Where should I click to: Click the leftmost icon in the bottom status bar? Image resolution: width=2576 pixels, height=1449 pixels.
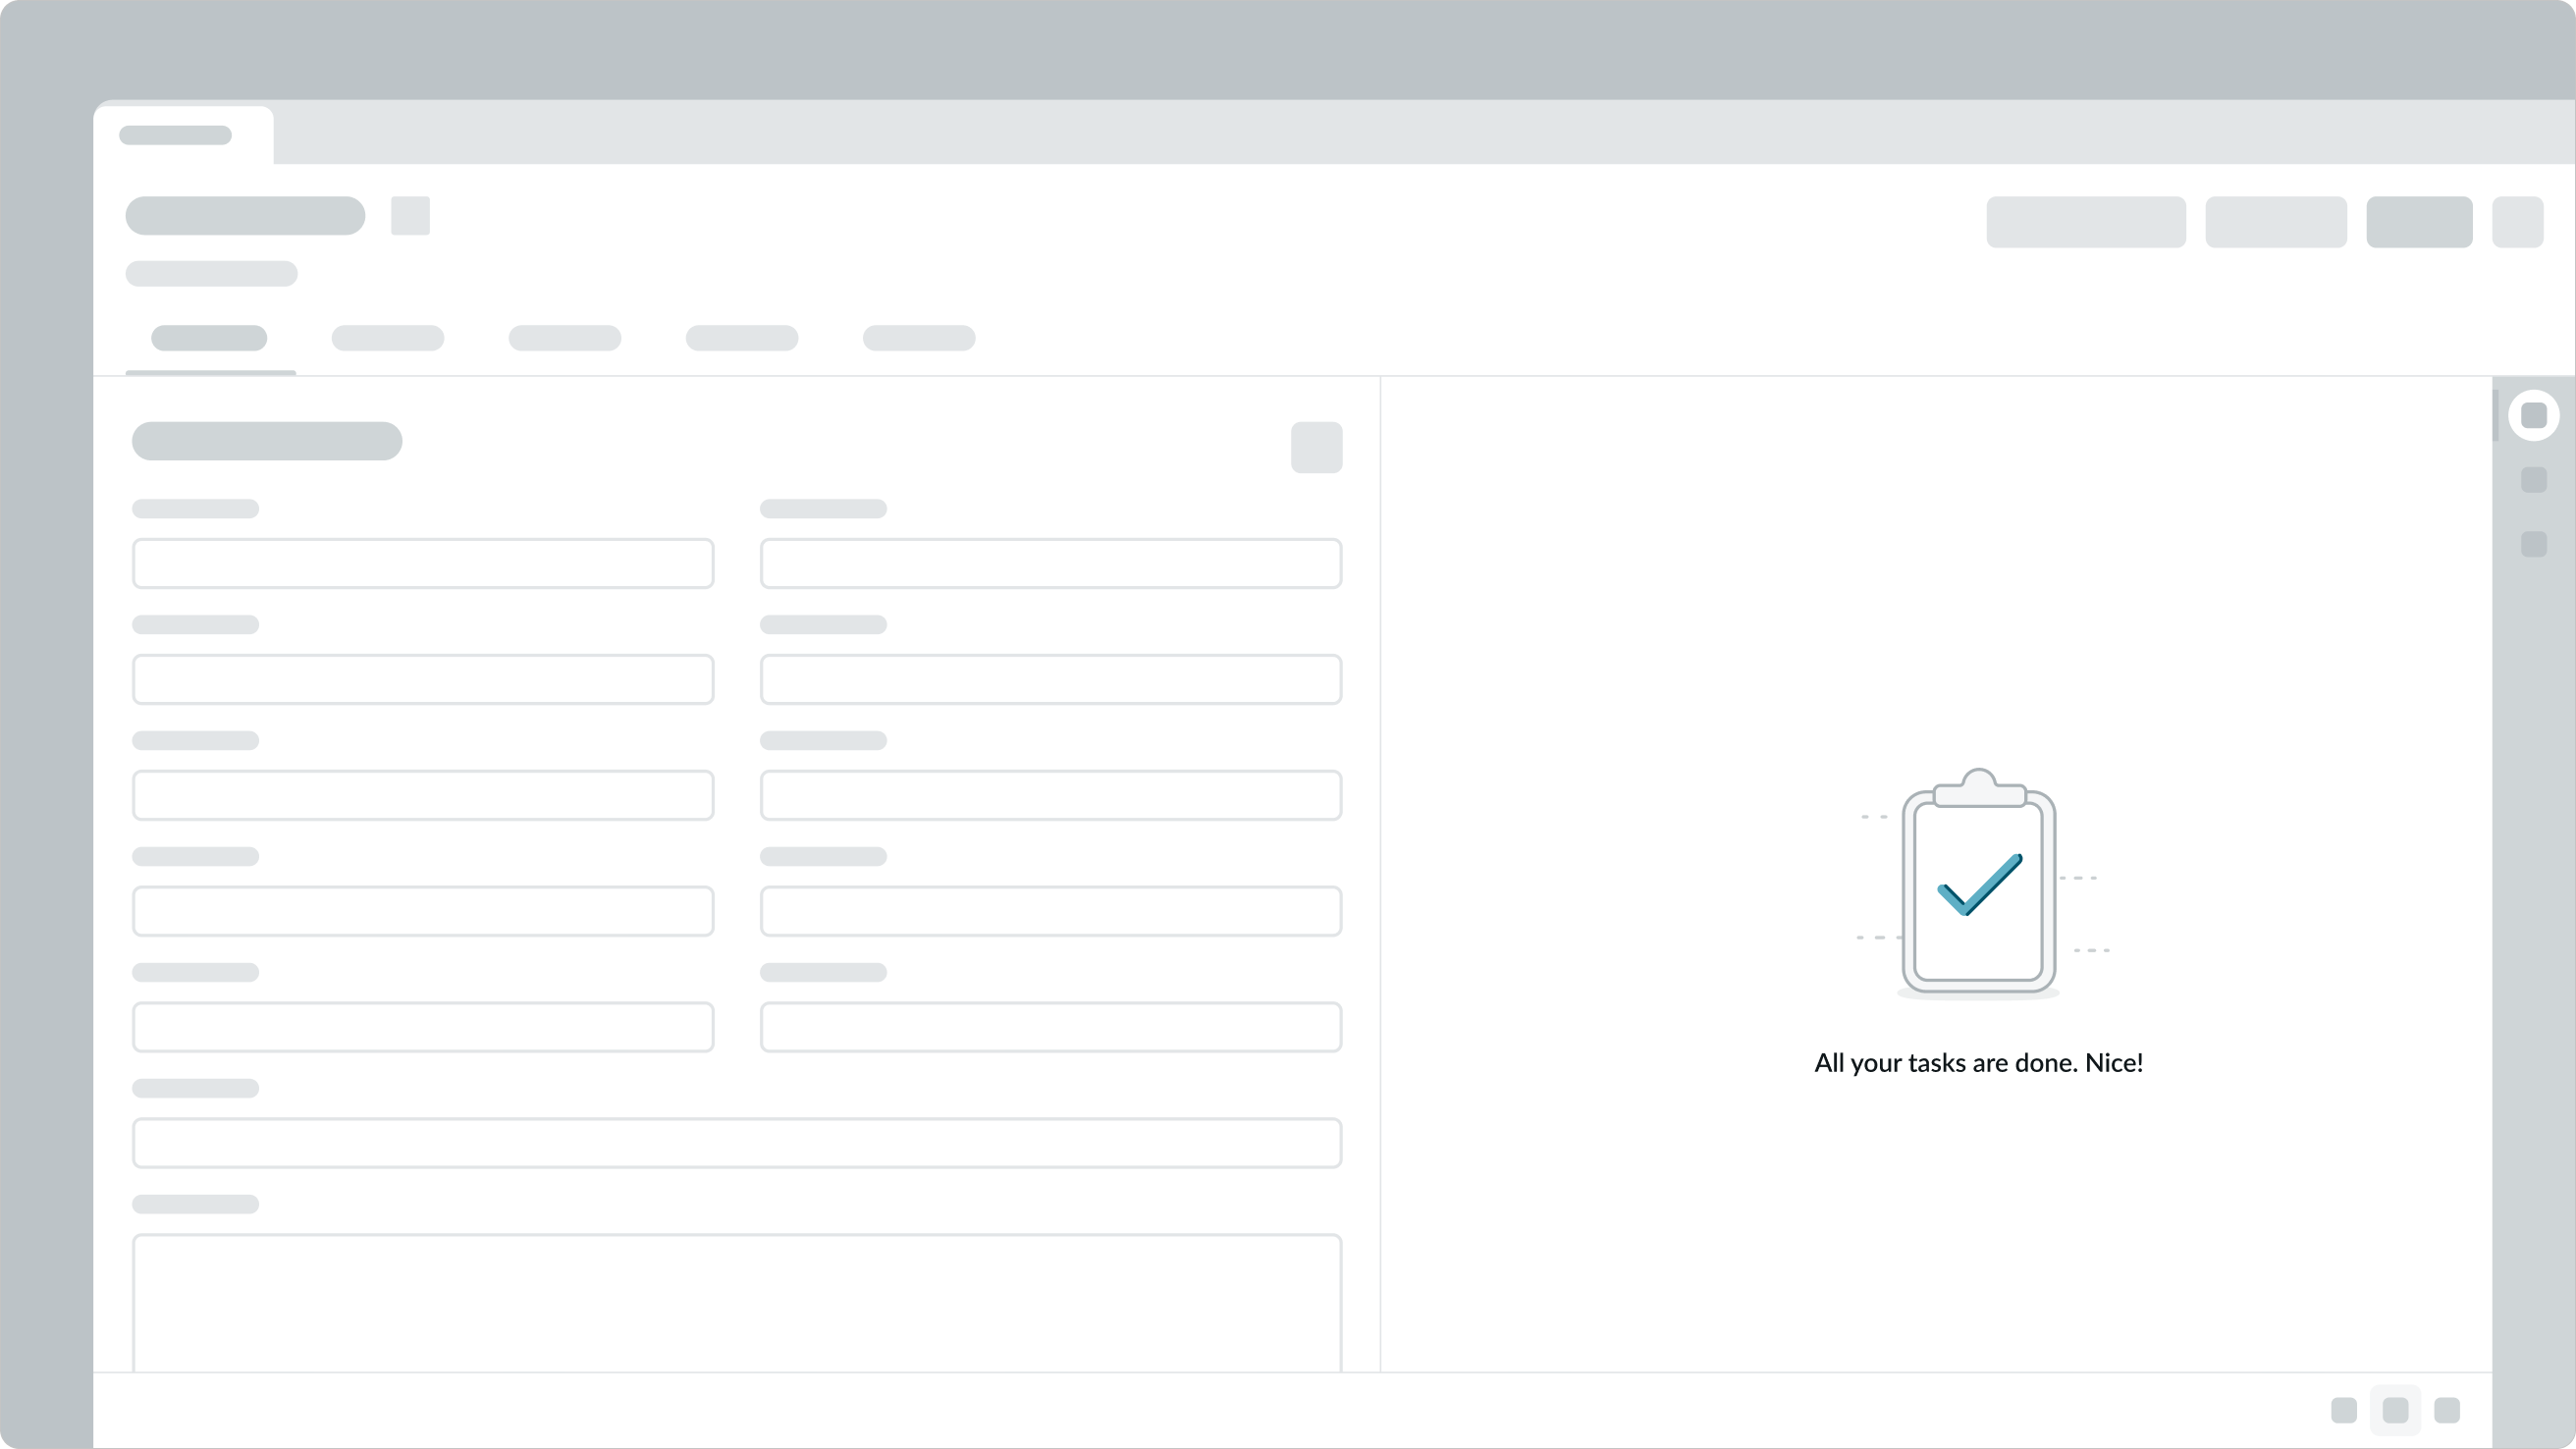pos(2345,1410)
